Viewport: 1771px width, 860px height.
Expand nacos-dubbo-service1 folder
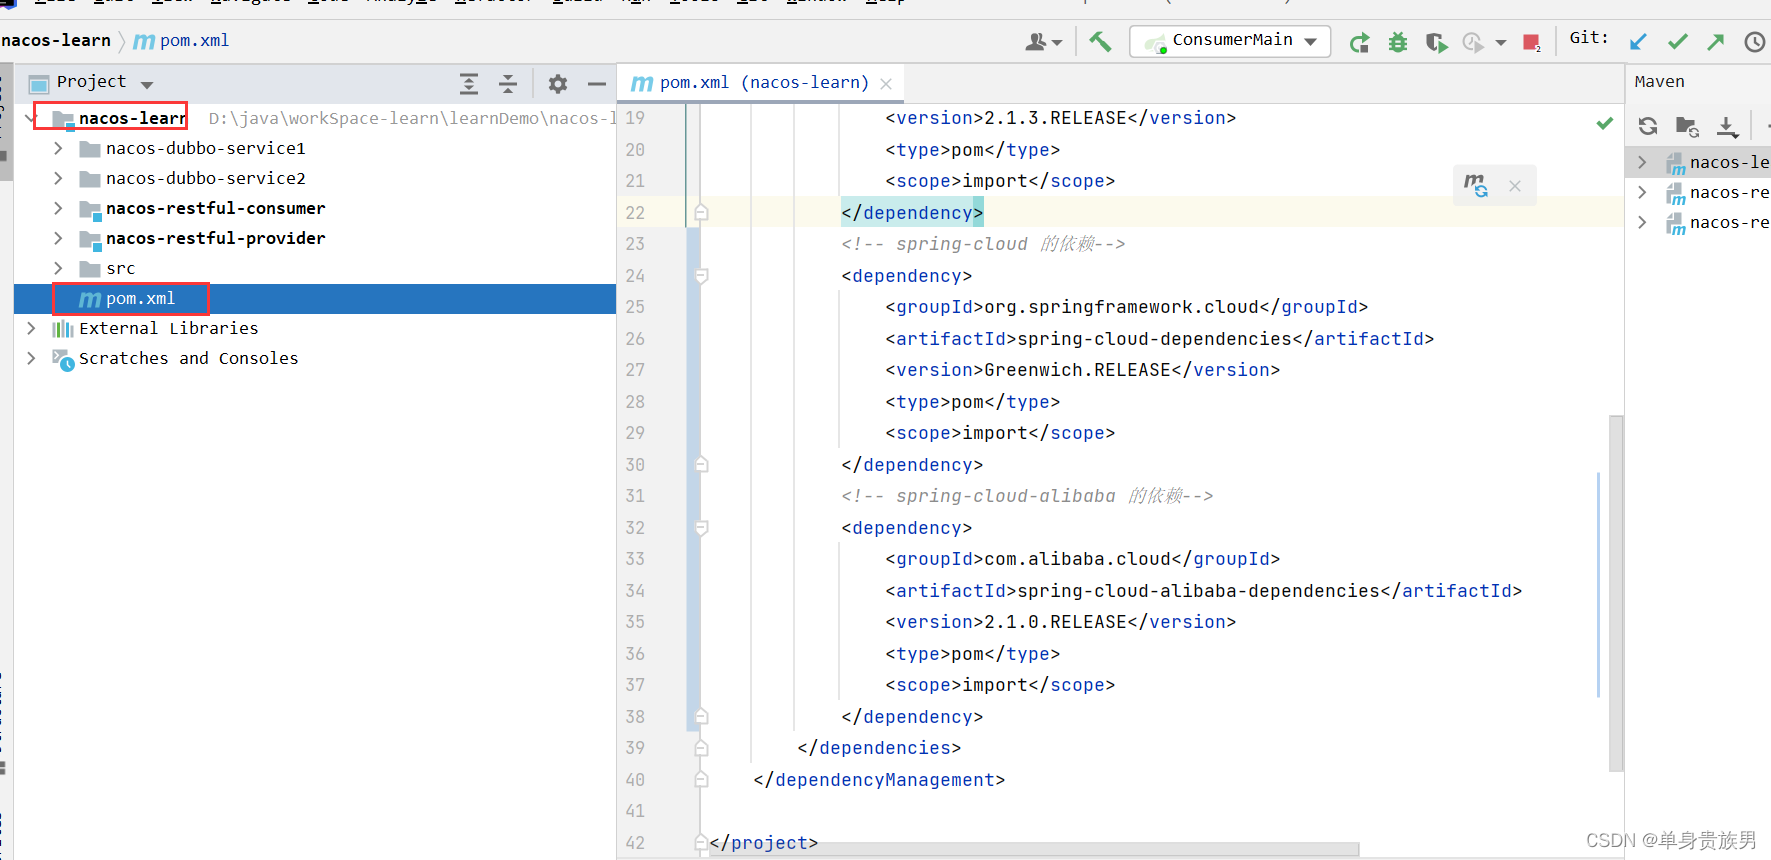tap(58, 148)
